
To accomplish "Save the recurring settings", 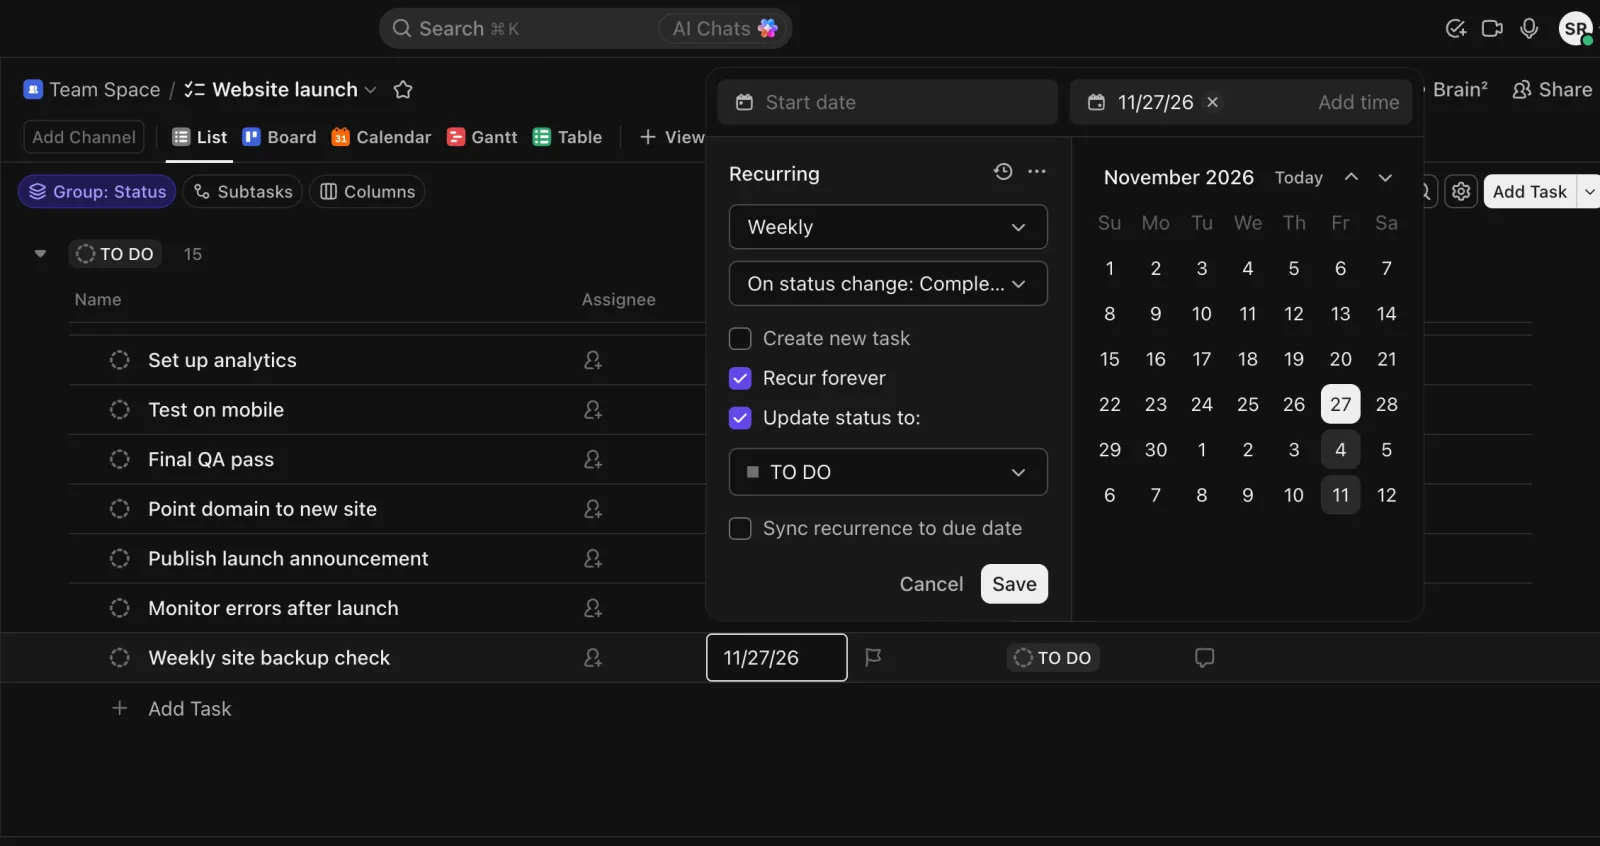I will (x=1014, y=584).
